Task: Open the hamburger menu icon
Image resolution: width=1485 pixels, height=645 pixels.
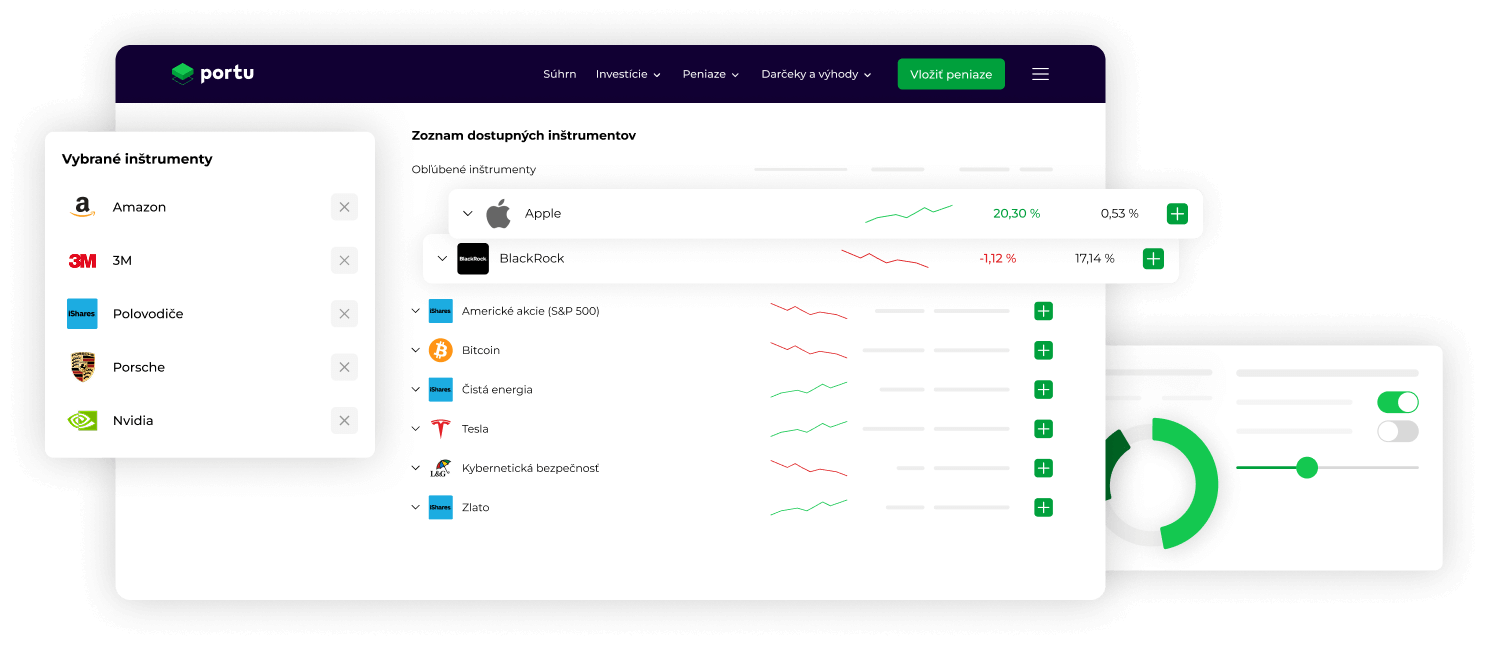Action: pos(1040,74)
